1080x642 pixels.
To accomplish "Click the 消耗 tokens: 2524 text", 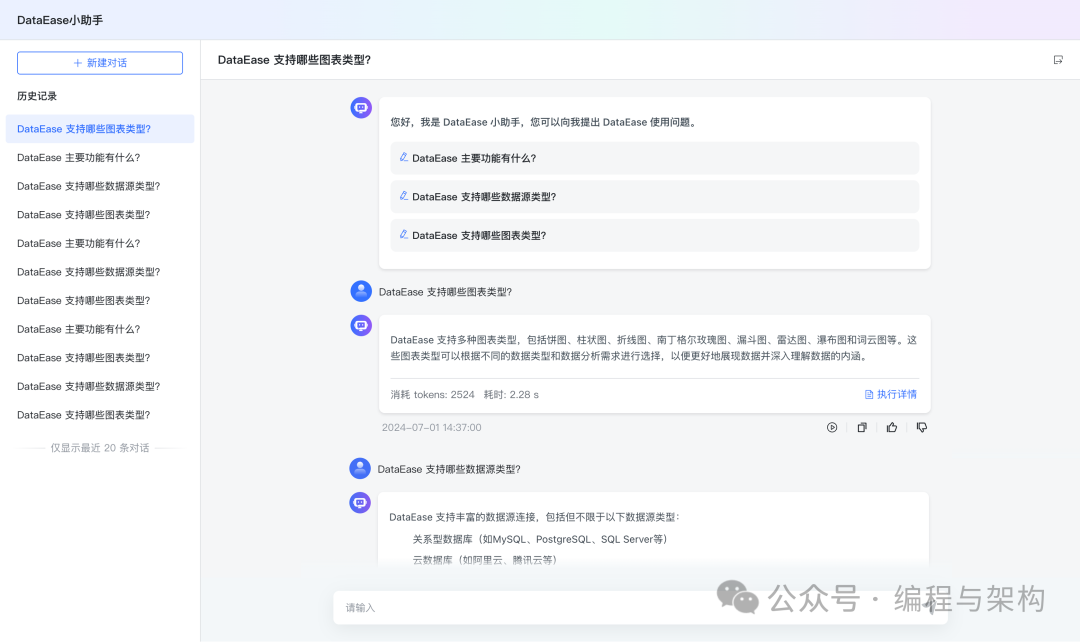I will tap(433, 395).
